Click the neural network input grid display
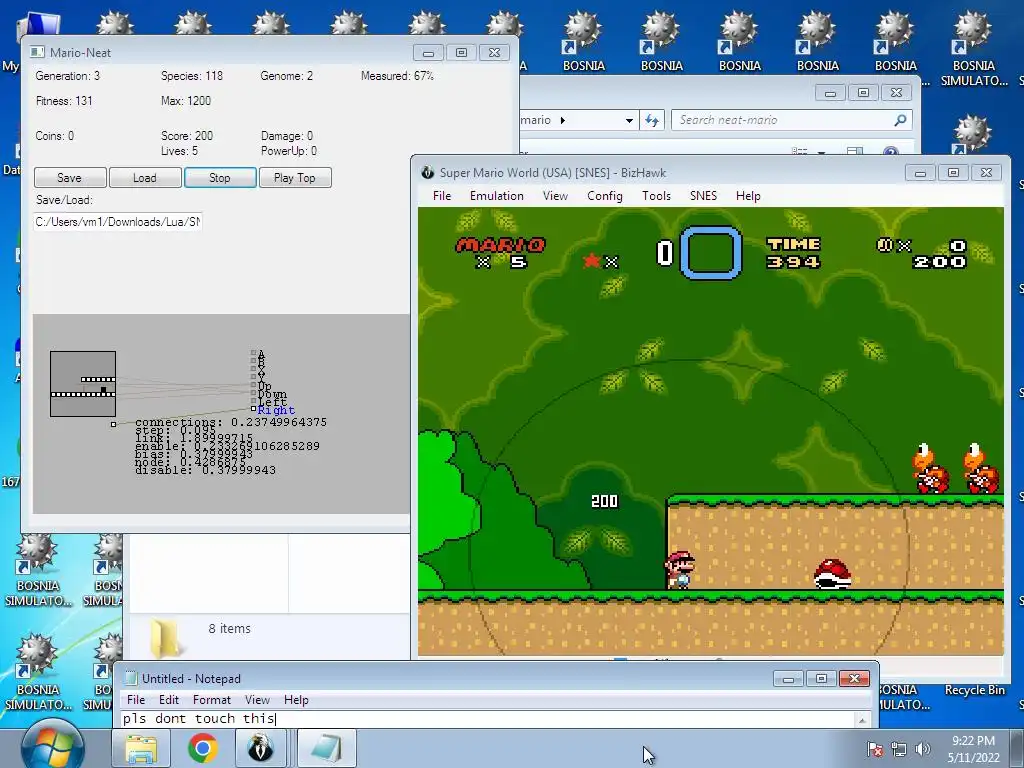This screenshot has width=1024, height=768. coord(83,384)
